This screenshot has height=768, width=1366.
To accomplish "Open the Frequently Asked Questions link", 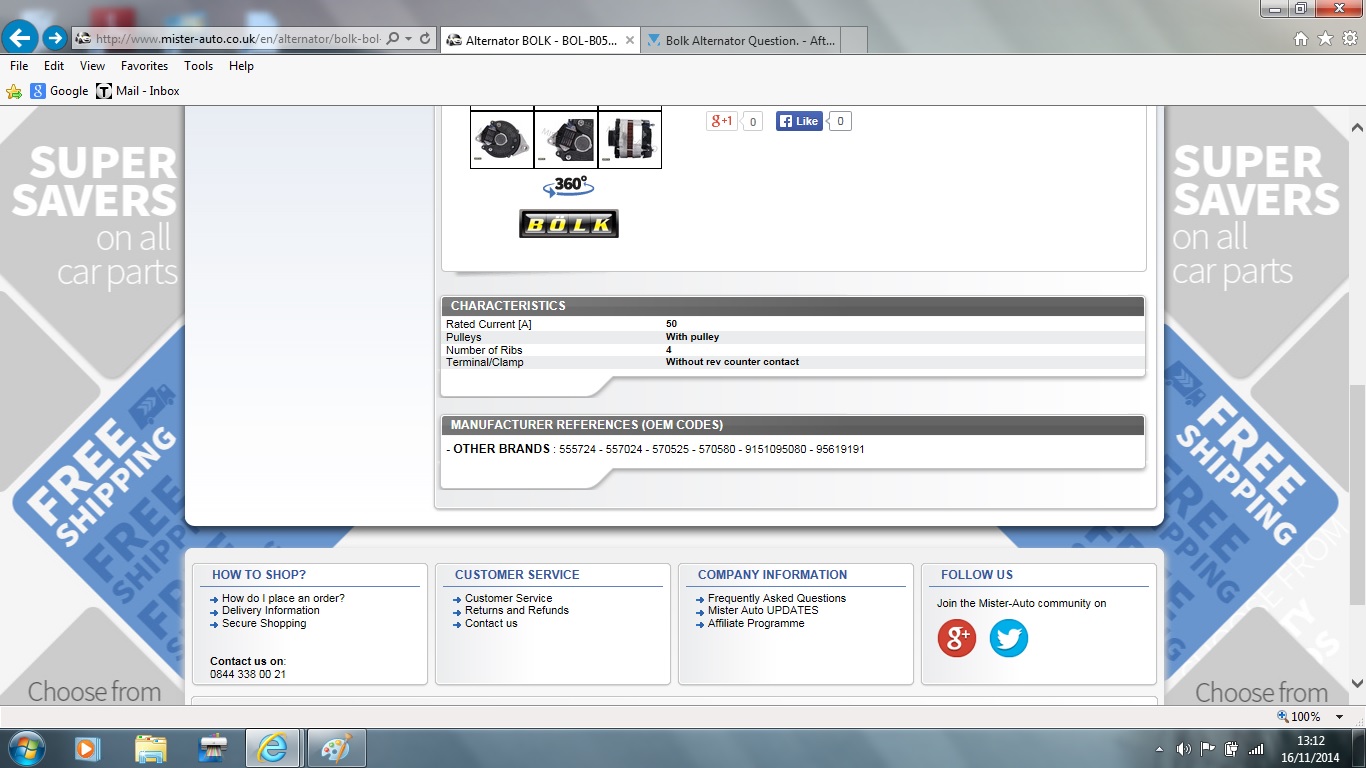I will [x=777, y=598].
